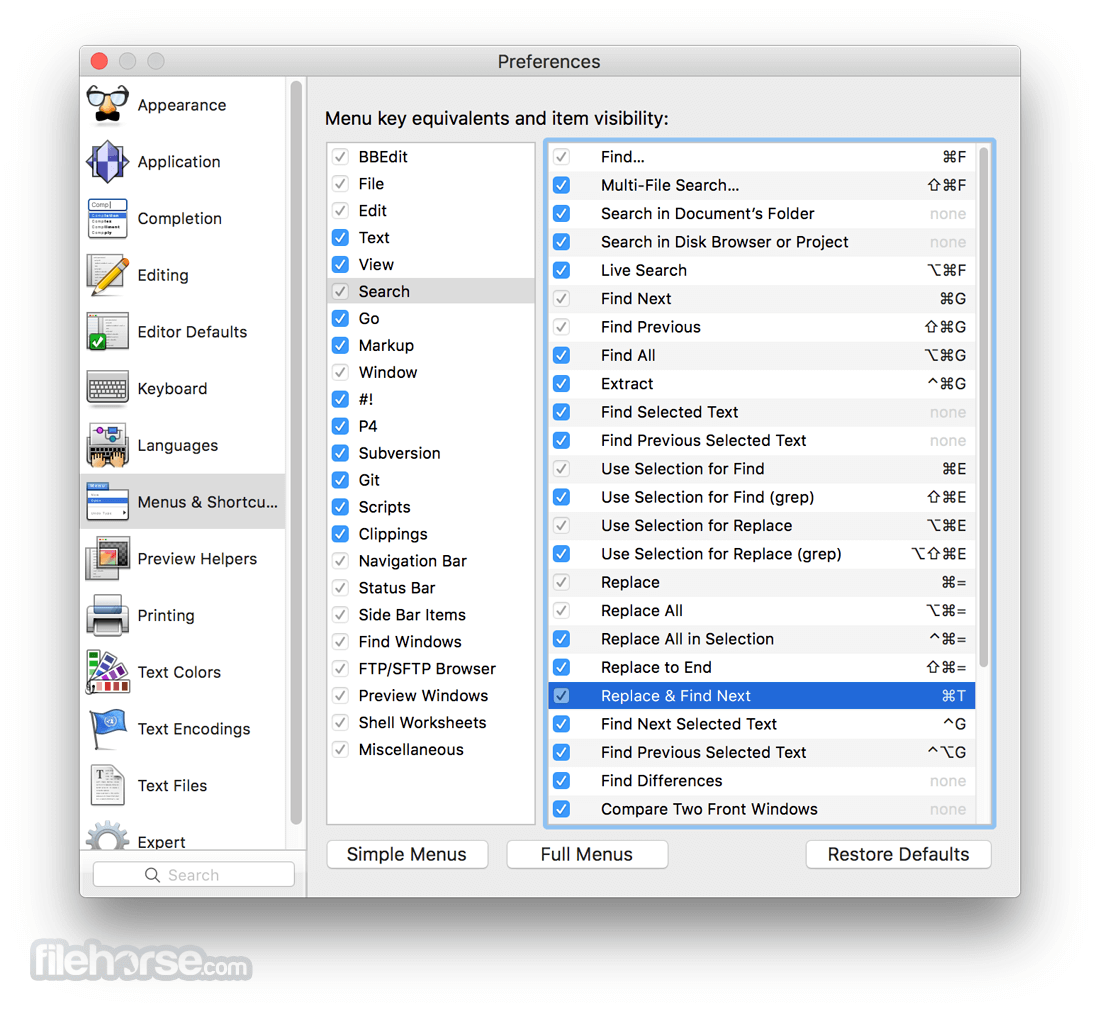Screen dimensions: 1100x1011
Task: Select the Application preferences icon
Action: click(107, 161)
